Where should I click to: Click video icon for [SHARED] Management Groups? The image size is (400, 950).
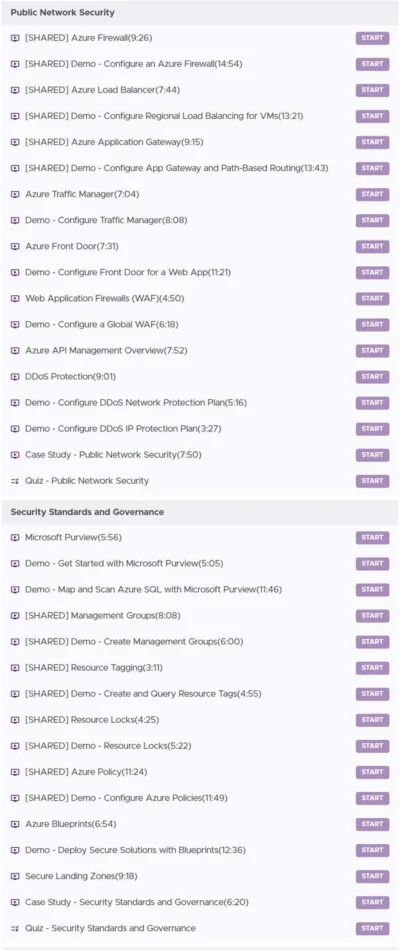tap(15, 616)
